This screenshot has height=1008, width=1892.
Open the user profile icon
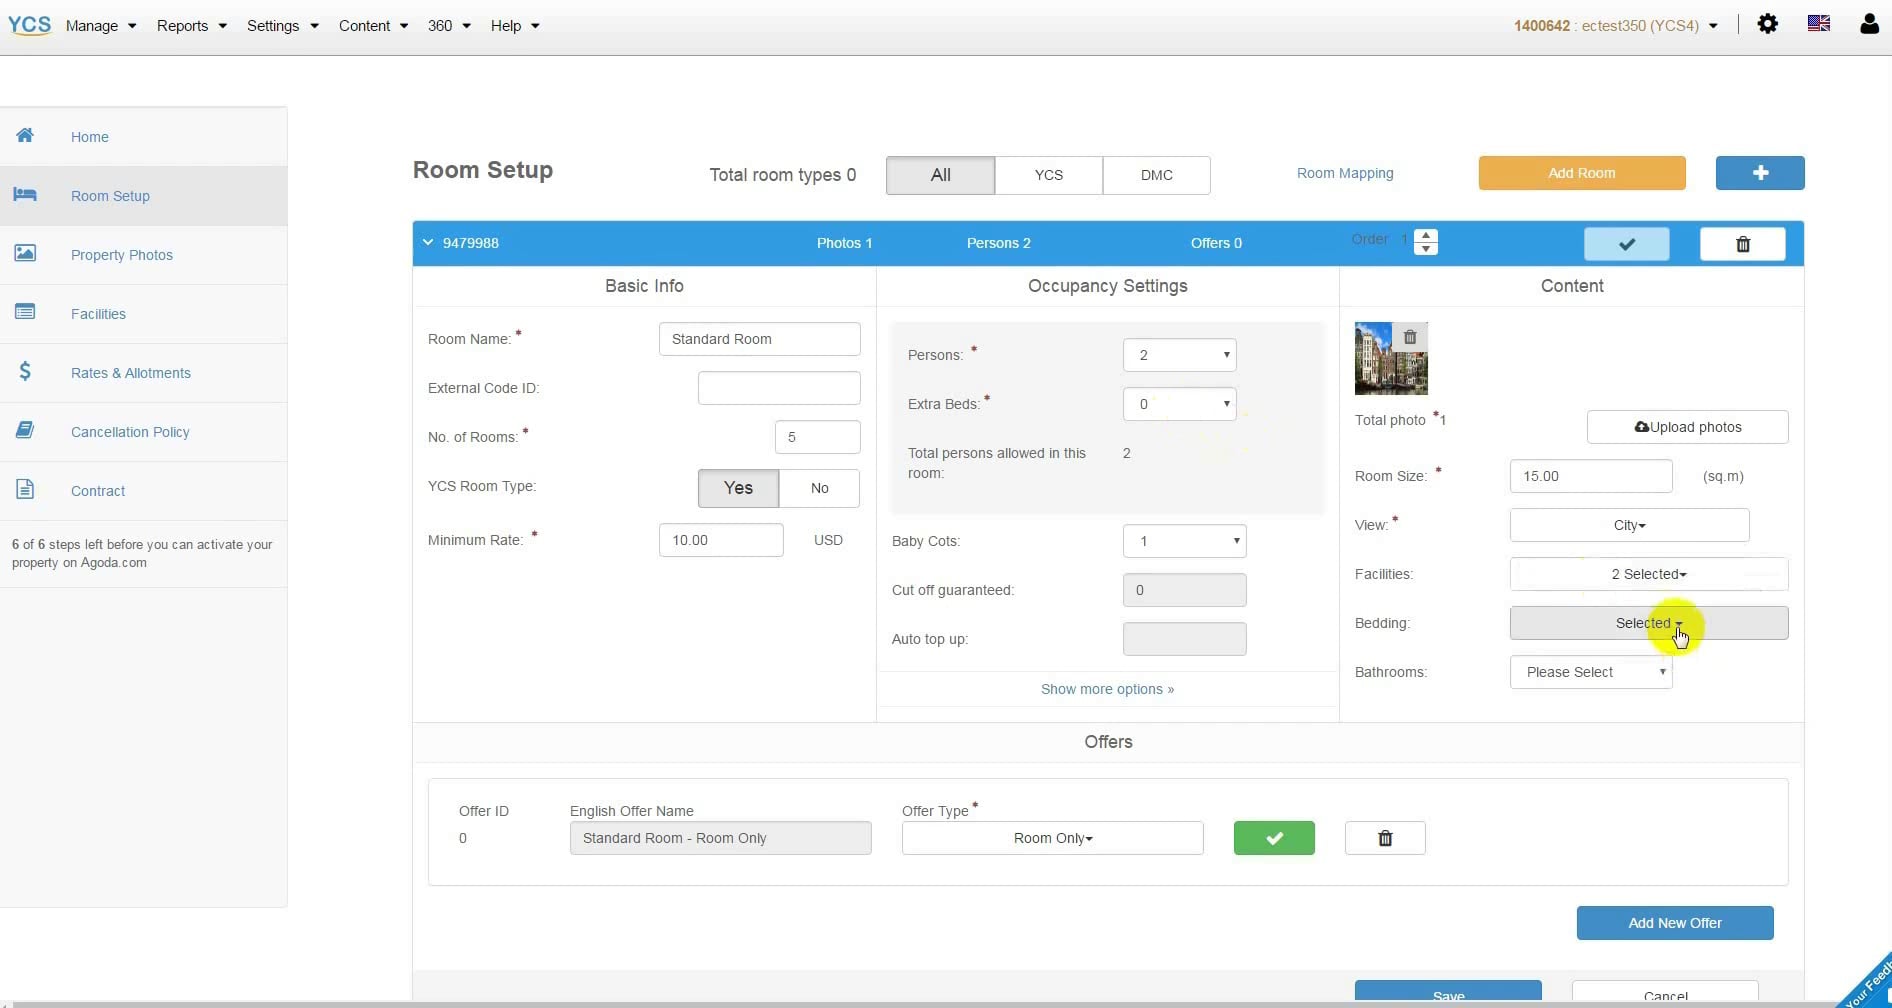coord(1869,24)
